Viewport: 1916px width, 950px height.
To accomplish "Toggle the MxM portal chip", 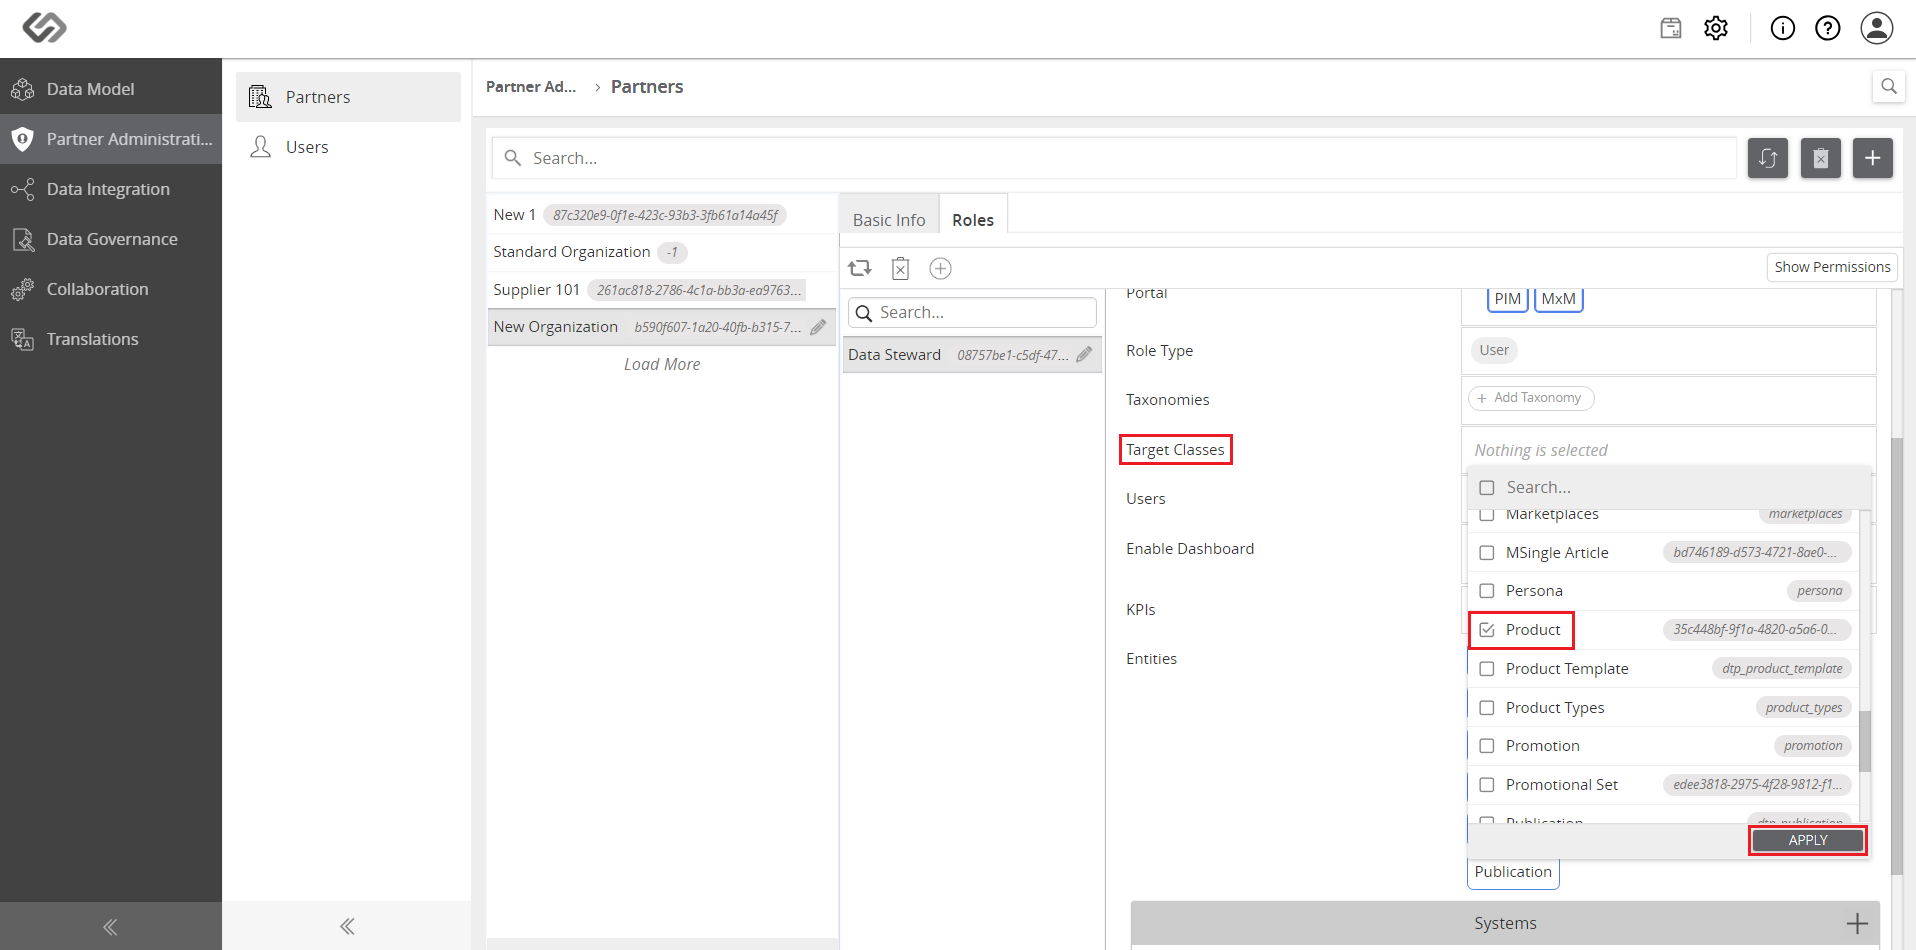I will tap(1558, 299).
